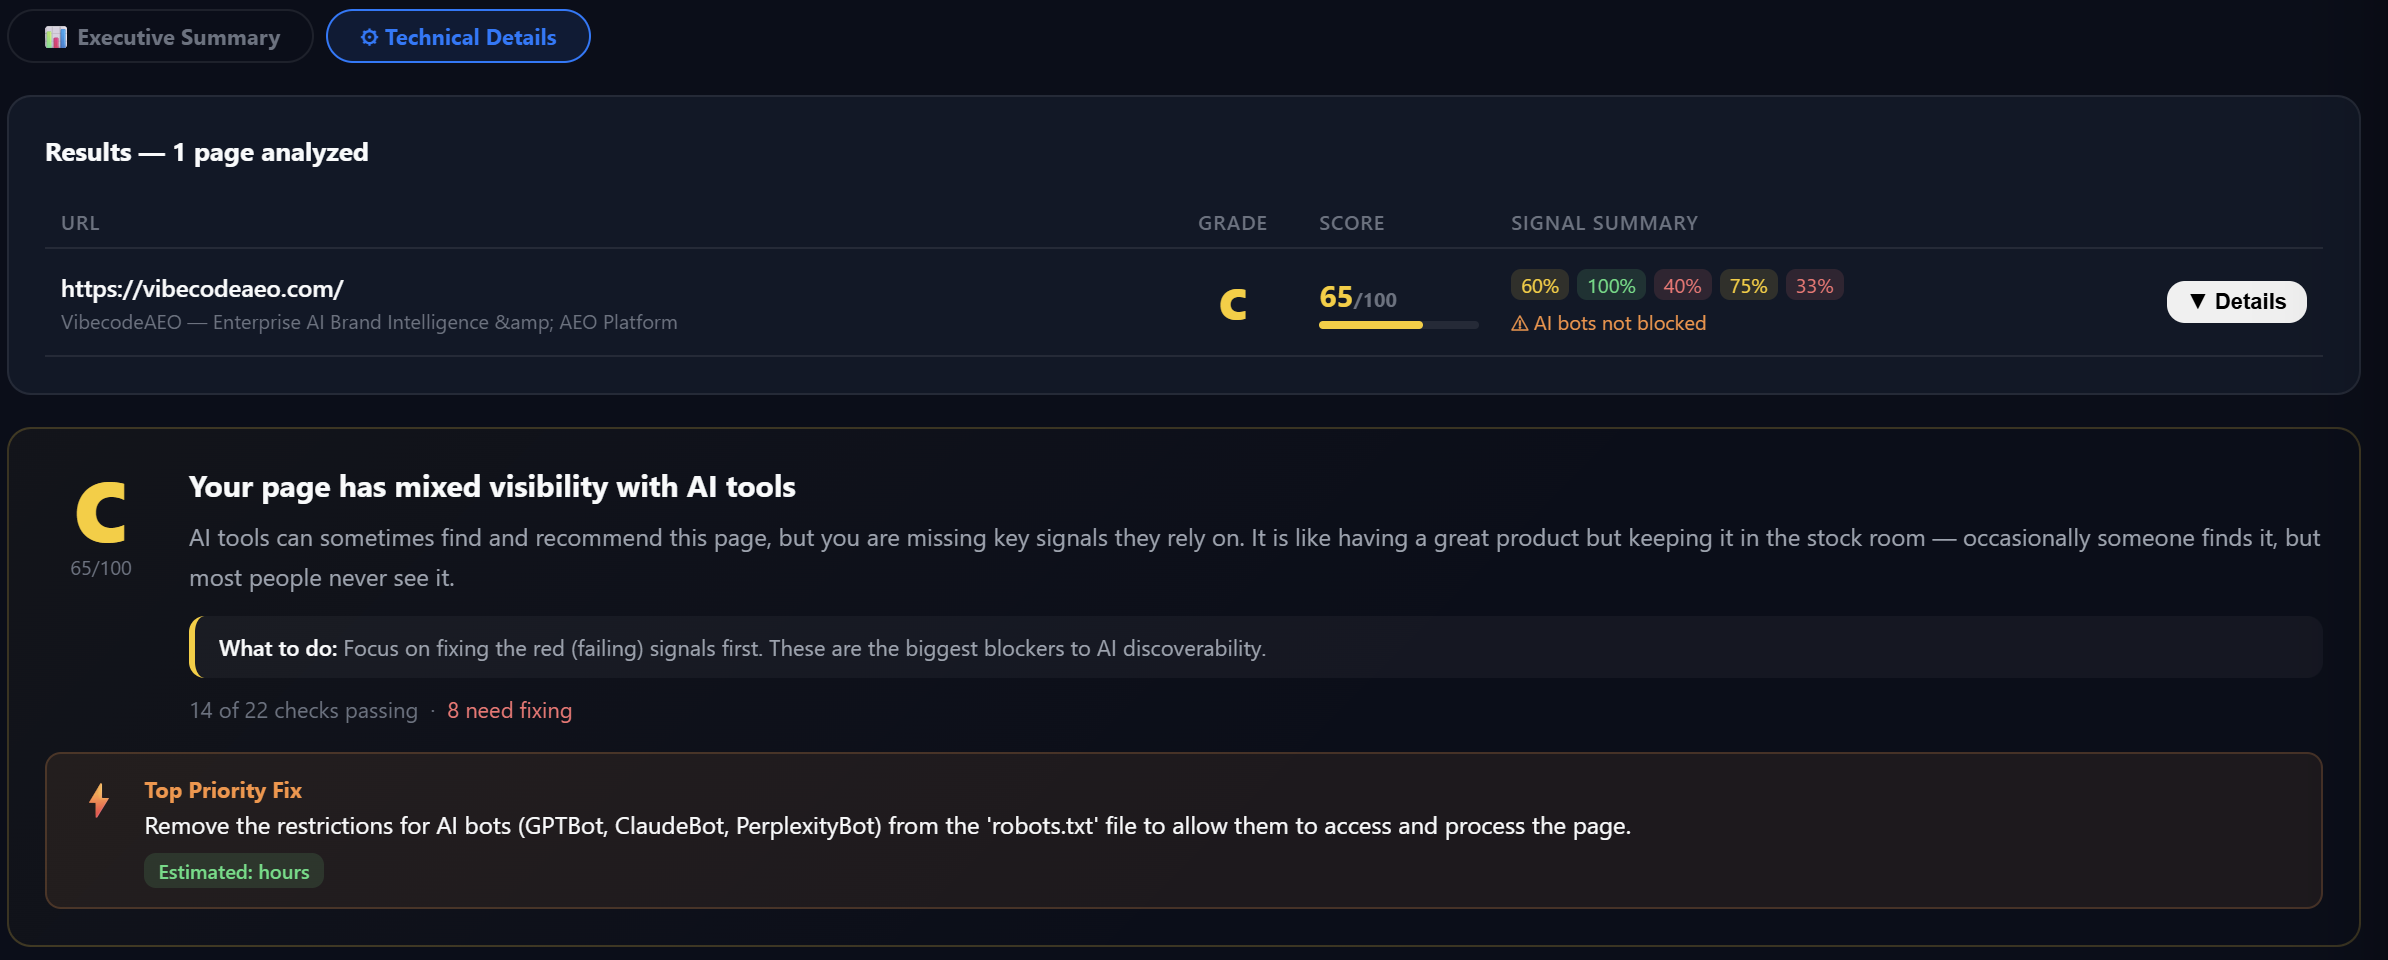This screenshot has height=960, width=2388.
Task: Click the 33% signal badge
Action: point(1814,286)
